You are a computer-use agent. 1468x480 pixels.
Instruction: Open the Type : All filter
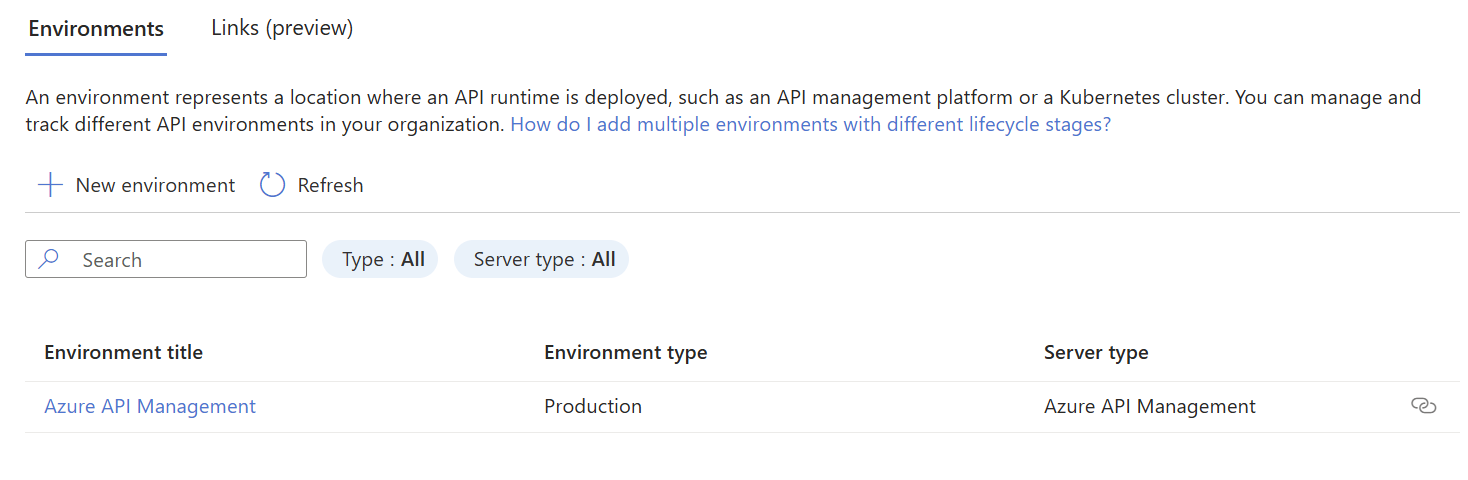[380, 260]
